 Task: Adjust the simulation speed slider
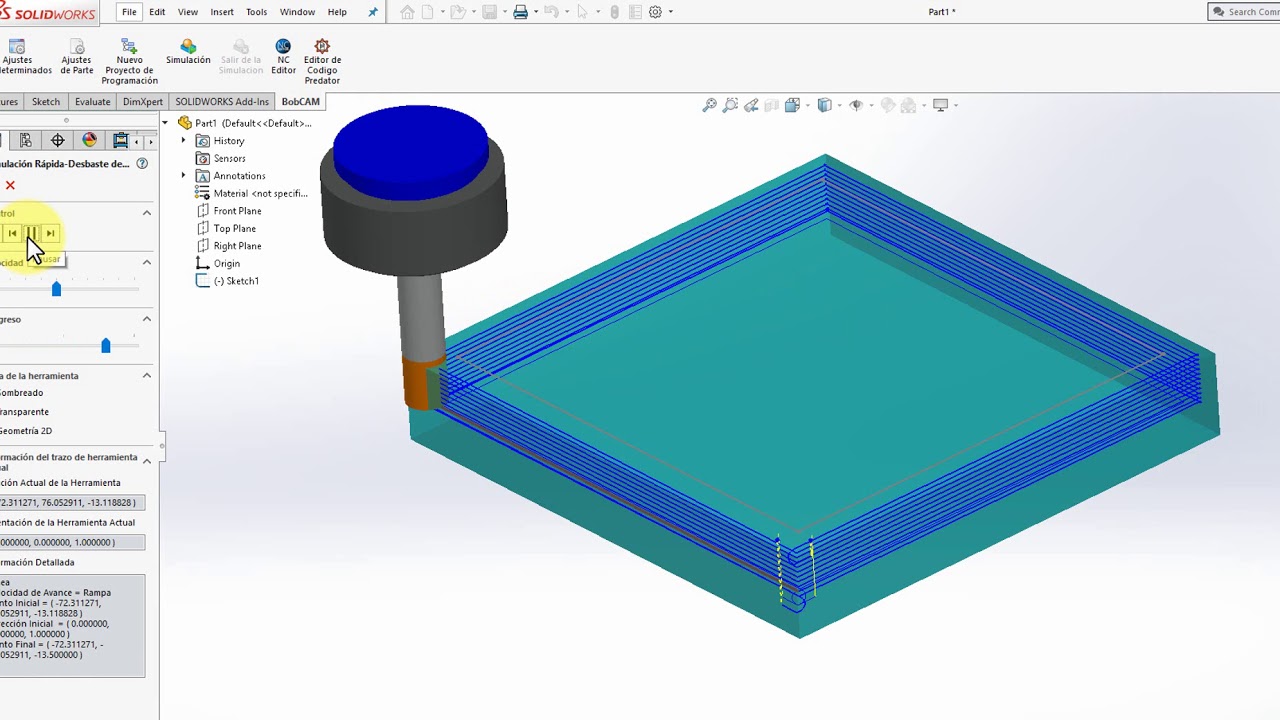click(x=56, y=289)
